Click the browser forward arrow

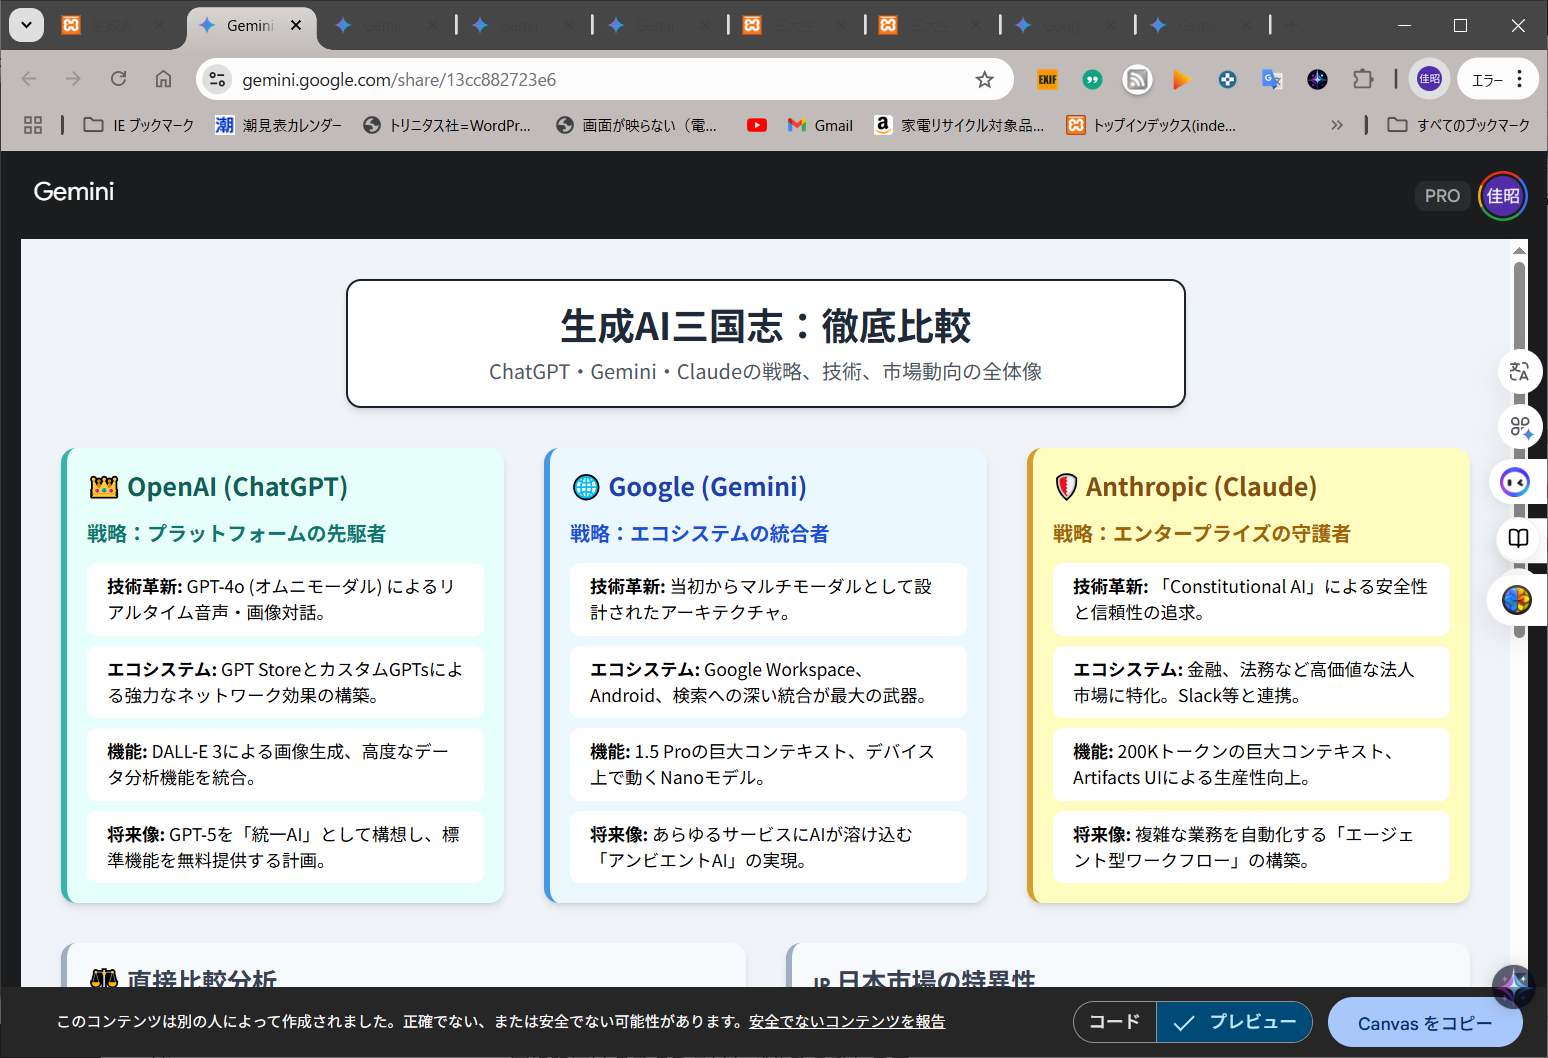[73, 79]
